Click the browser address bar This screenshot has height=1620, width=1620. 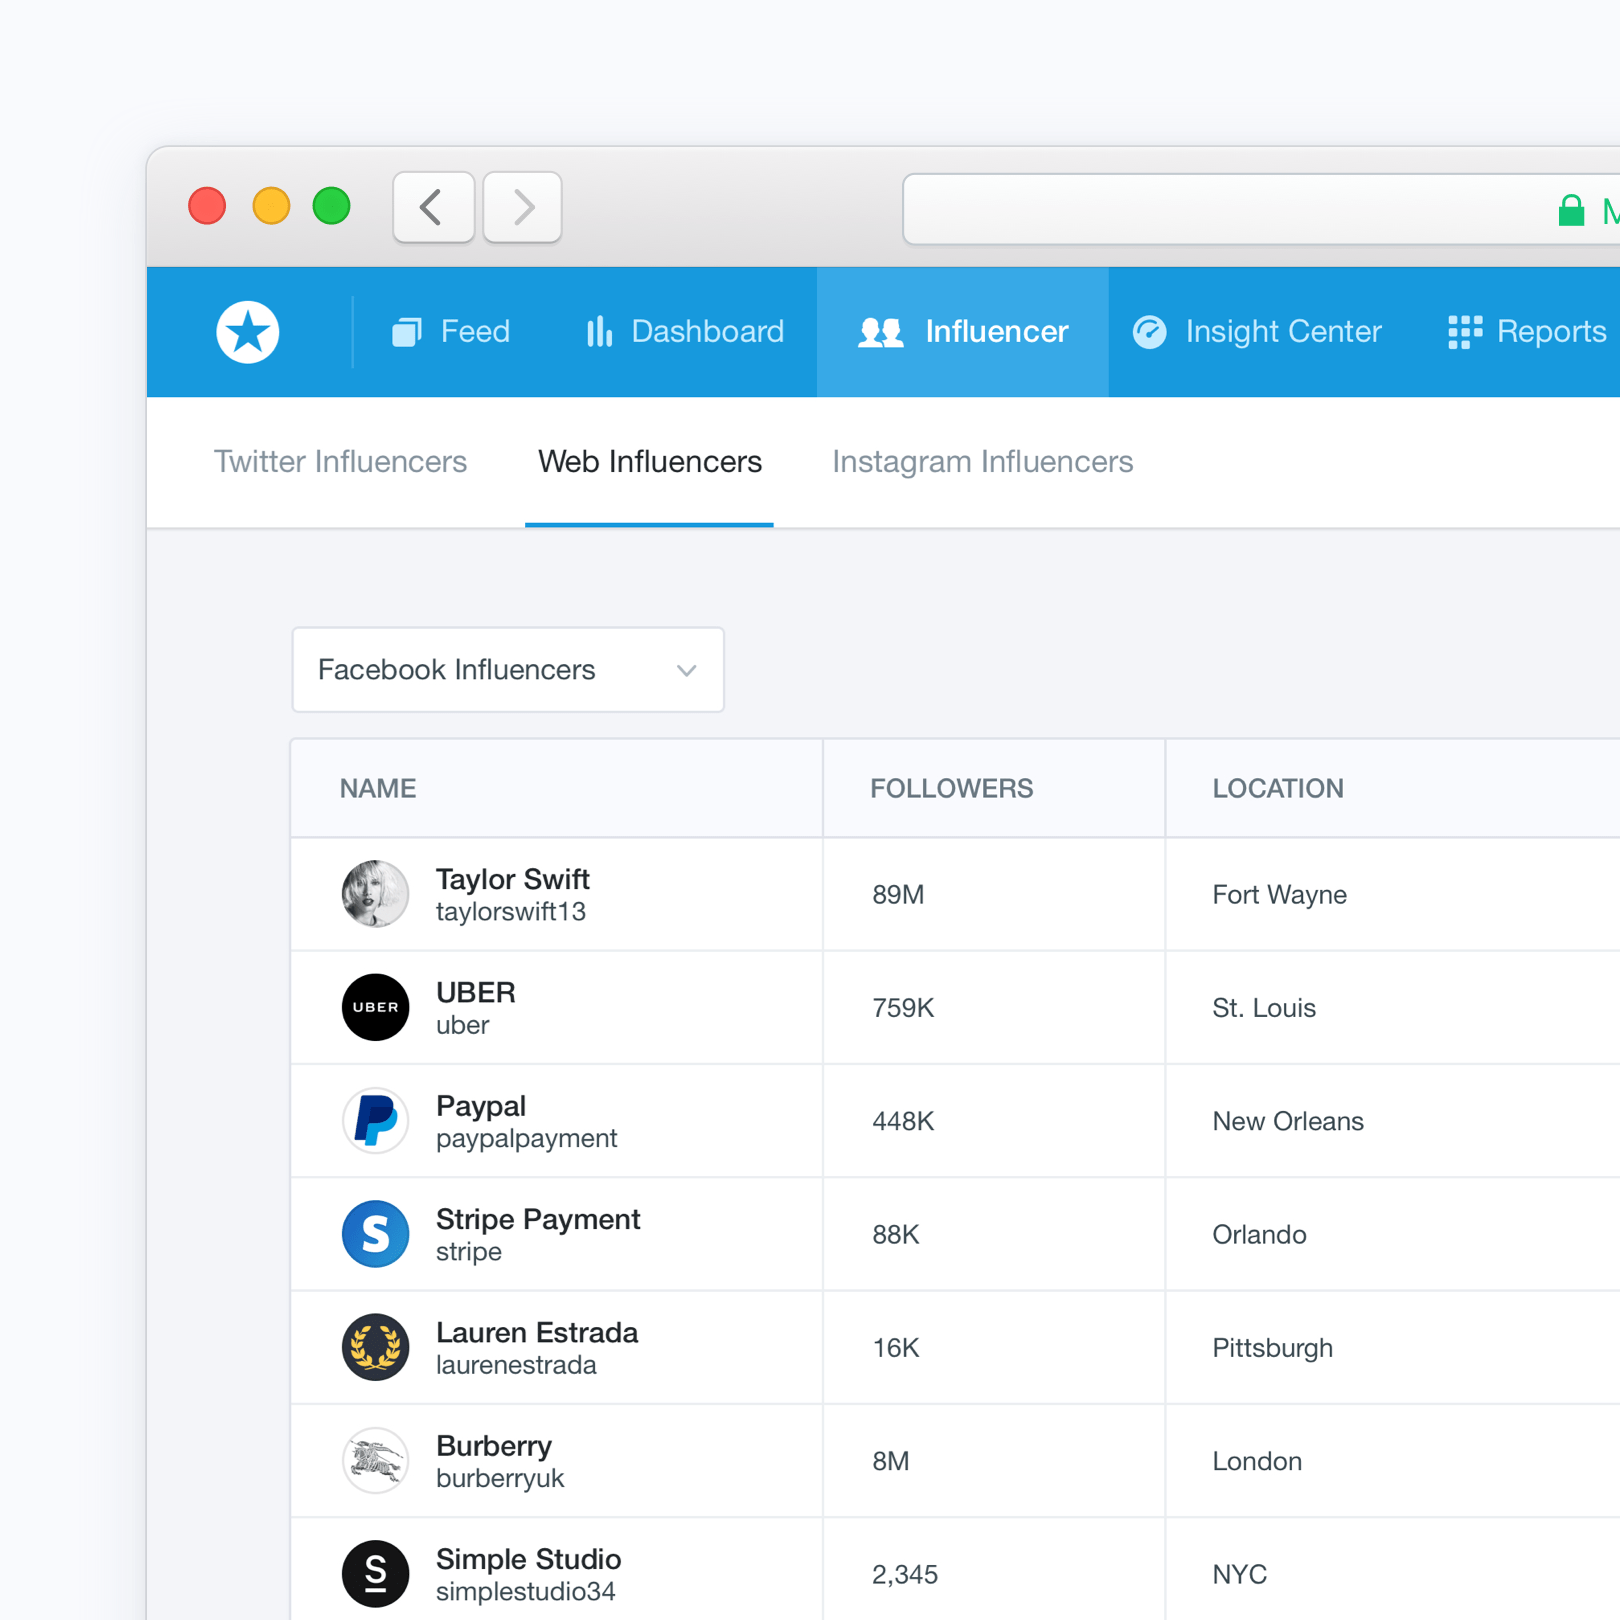point(1260,210)
